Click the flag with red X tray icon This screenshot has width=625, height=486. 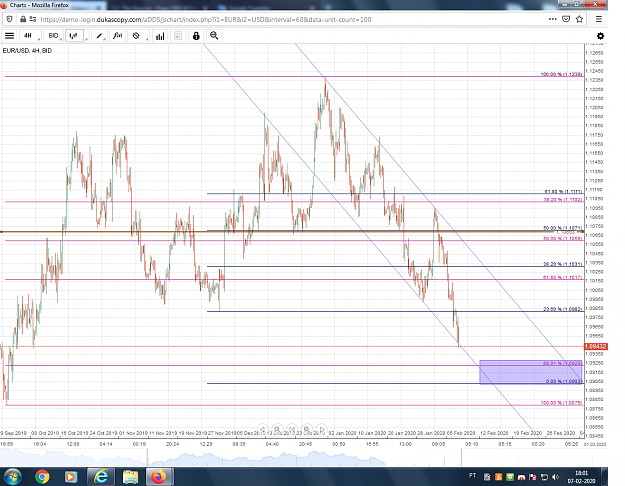533,477
